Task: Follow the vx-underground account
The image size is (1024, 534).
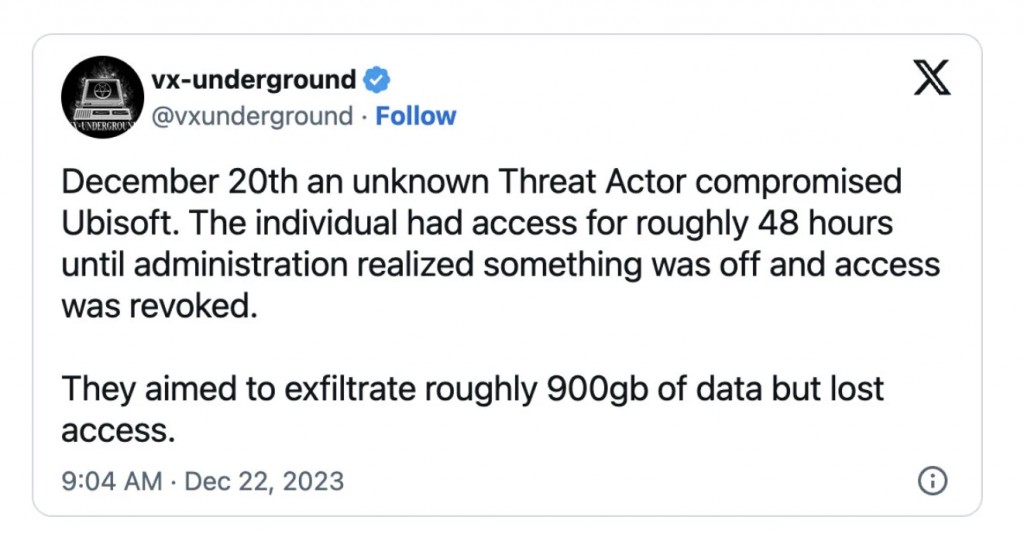Action: 416,117
